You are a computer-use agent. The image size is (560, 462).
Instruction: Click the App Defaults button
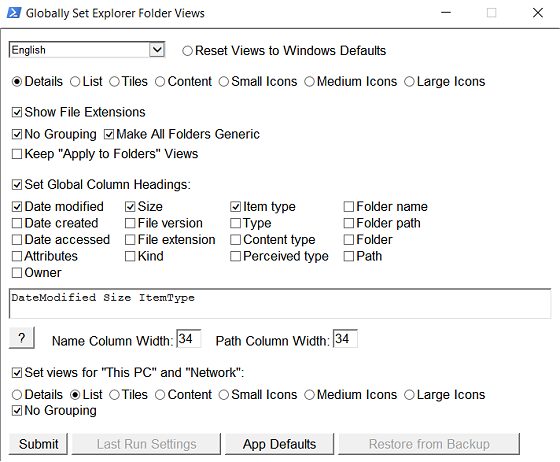click(x=279, y=444)
